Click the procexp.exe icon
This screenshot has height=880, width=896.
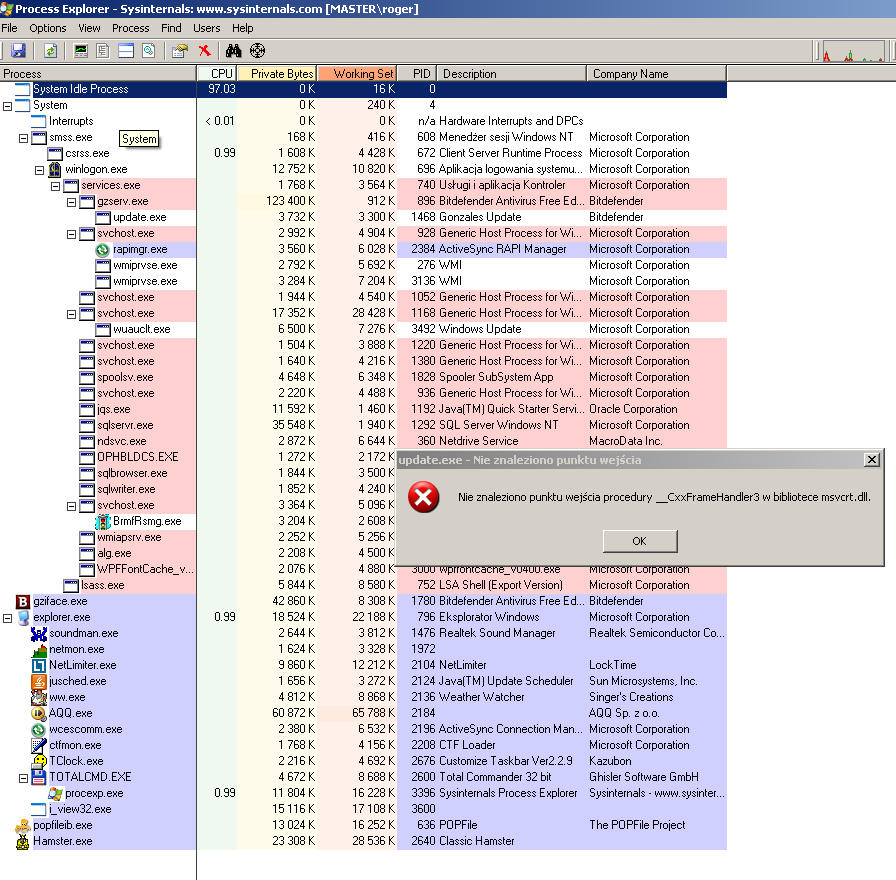(x=55, y=793)
